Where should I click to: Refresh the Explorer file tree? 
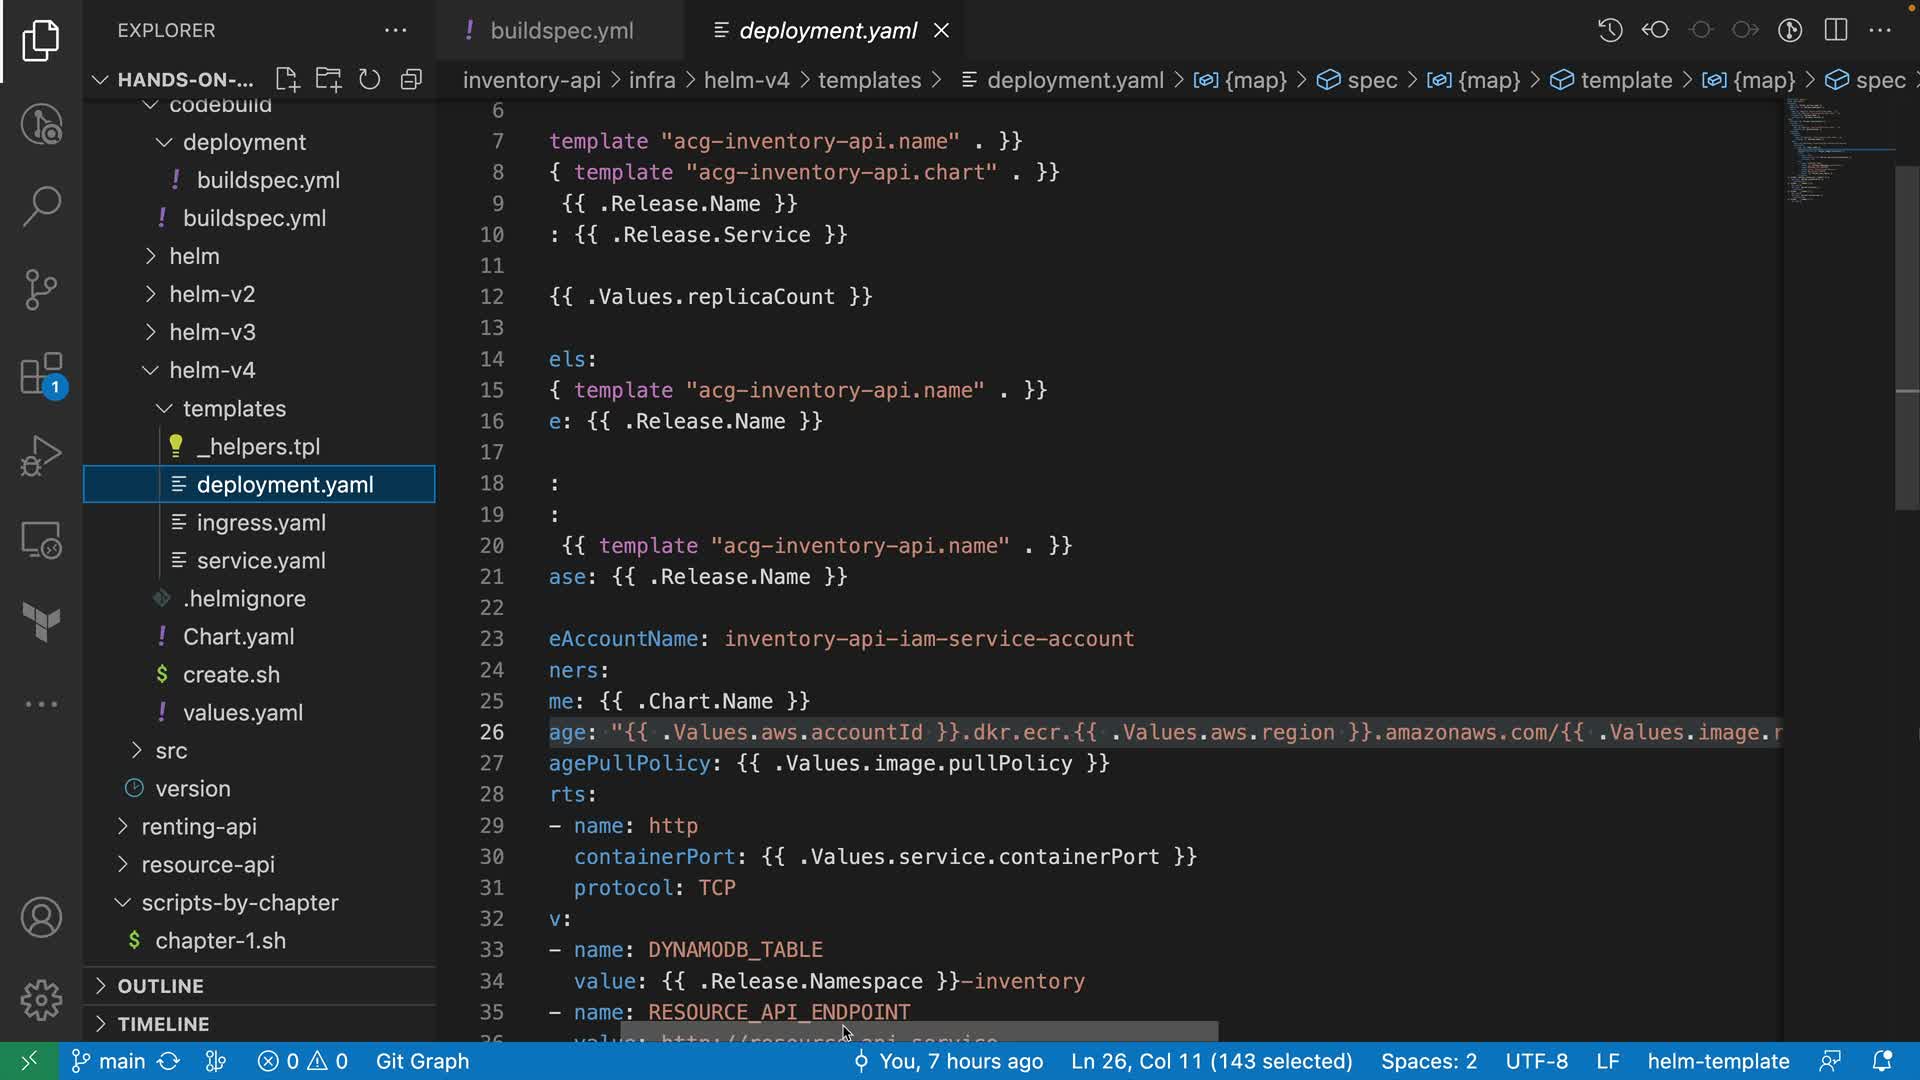[x=369, y=80]
